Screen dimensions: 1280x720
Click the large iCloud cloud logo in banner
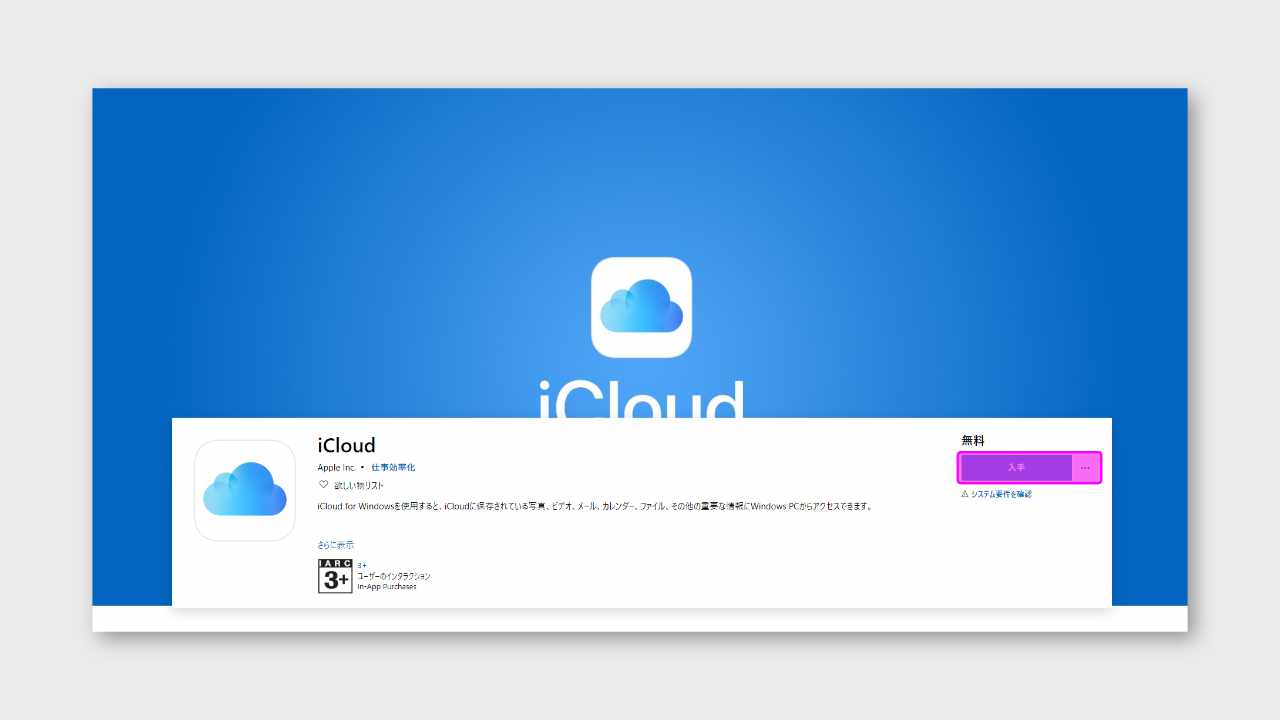(x=641, y=307)
